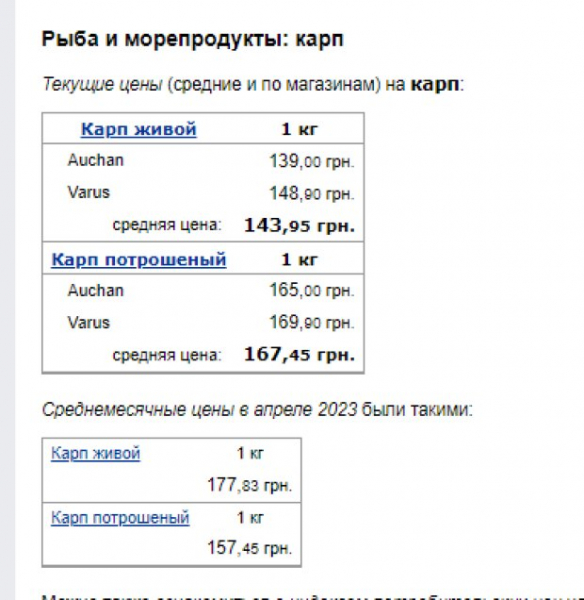
Task: Click Auchan label under gutted carp
Action: [96, 290]
